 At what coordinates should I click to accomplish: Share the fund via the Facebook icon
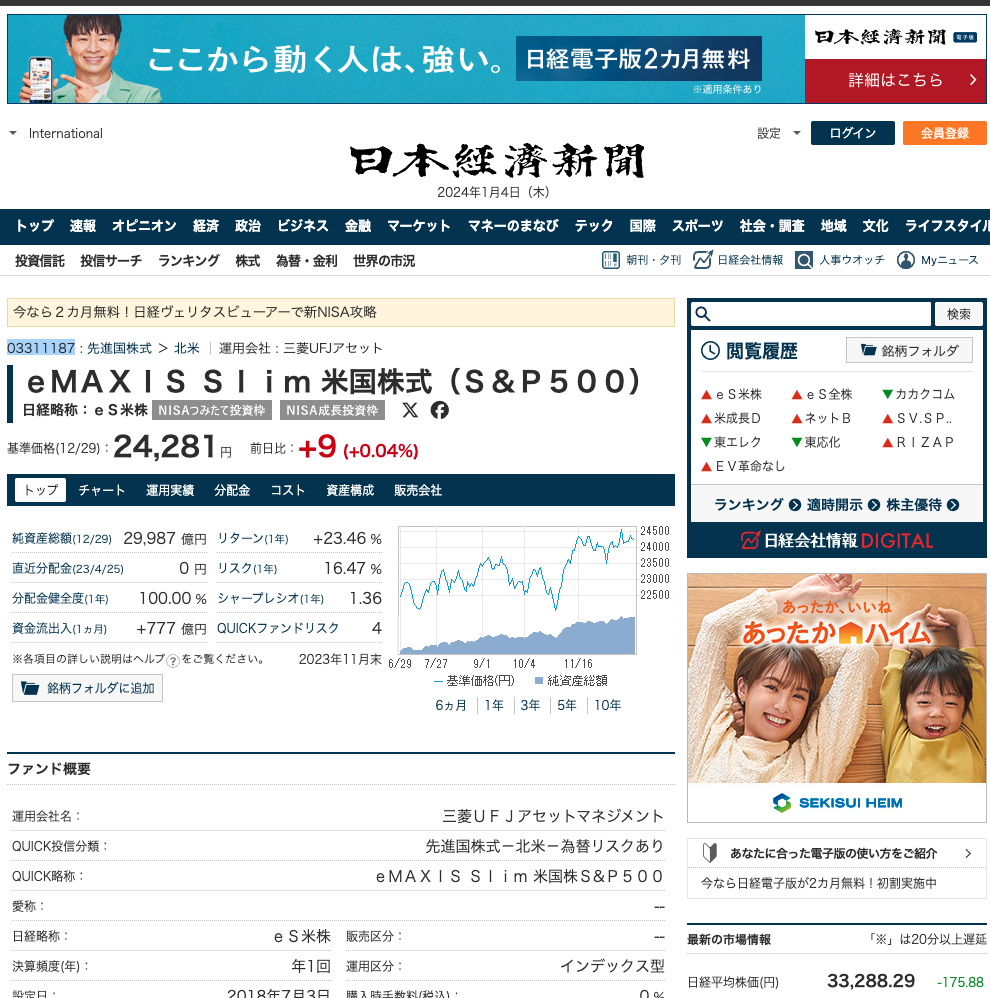pos(440,410)
